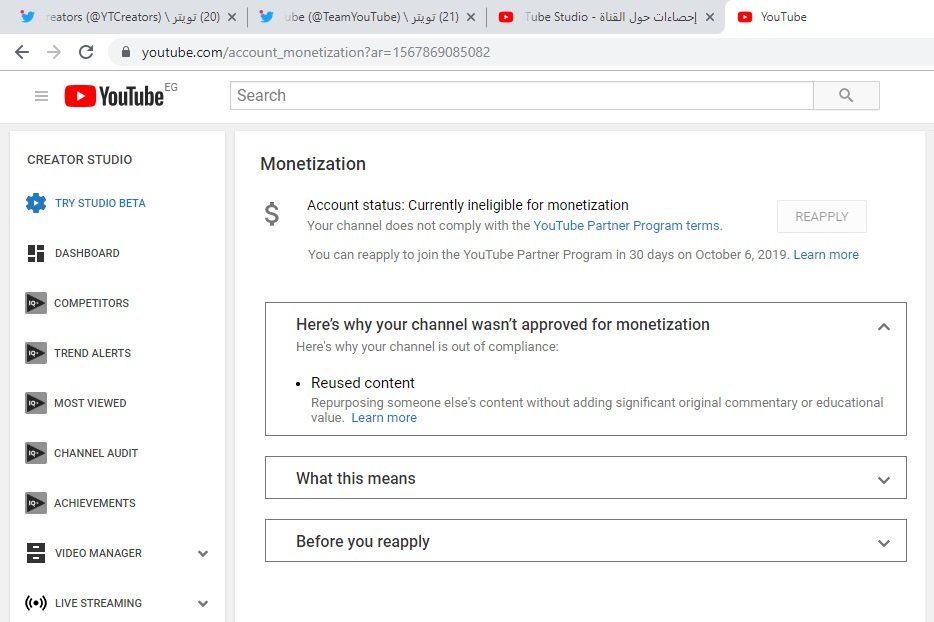Click the Try Studio Beta gear icon
Viewport: 934px width, 622px height.
coord(36,203)
